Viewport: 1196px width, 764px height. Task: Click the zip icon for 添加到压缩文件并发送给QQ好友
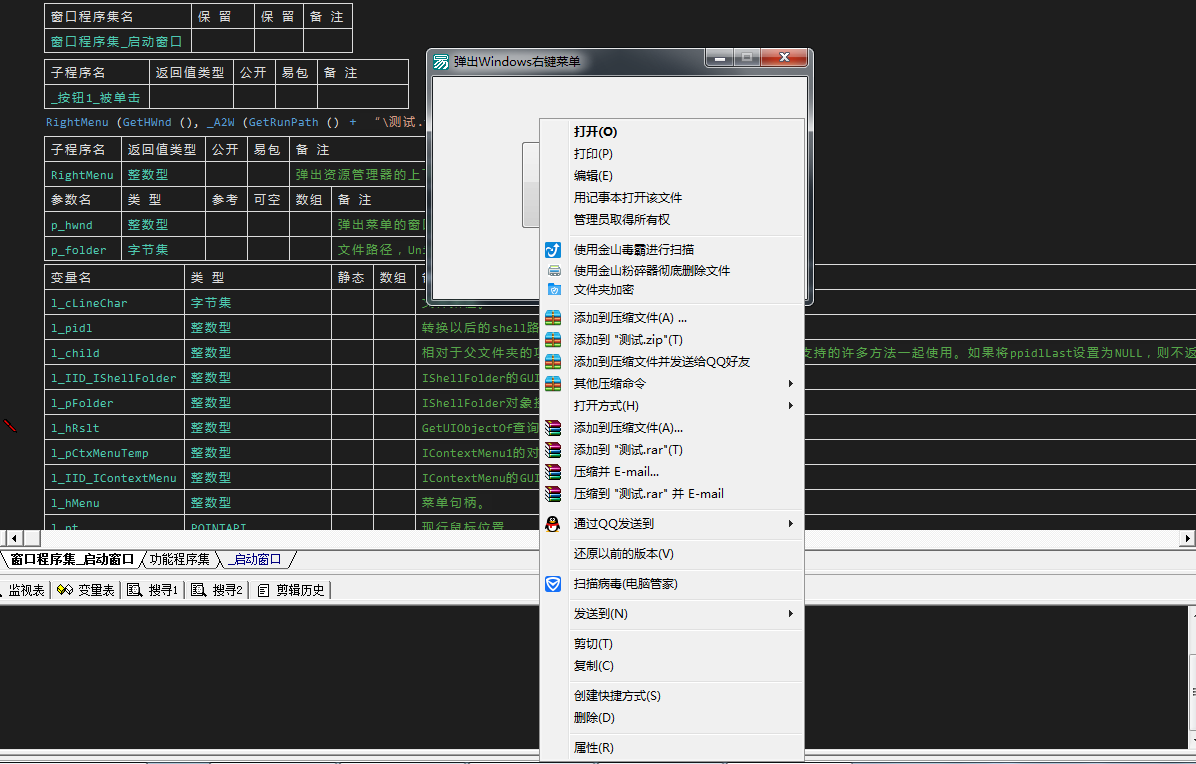coord(553,361)
